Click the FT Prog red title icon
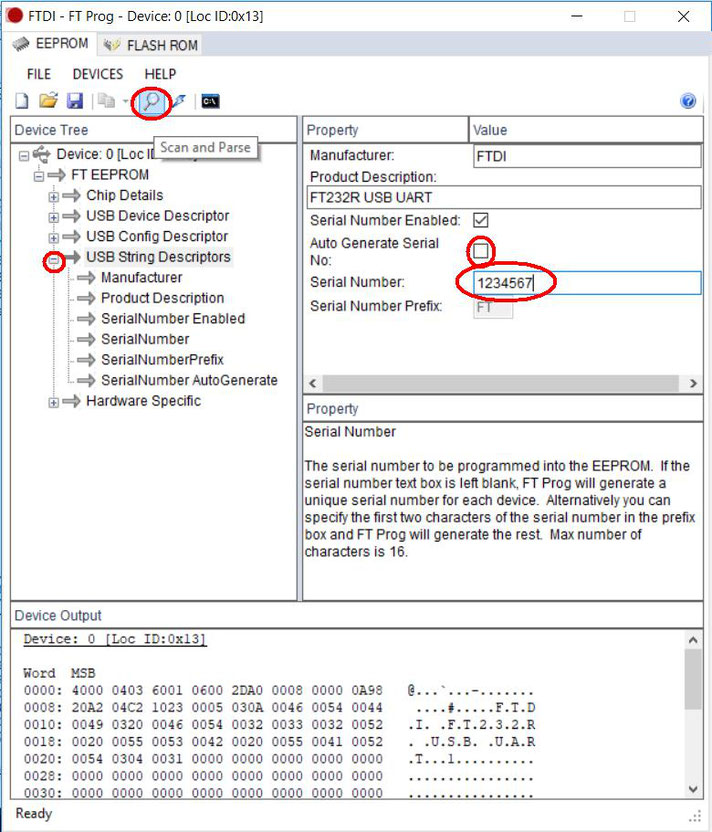Viewport: 712px width, 832px height. click(14, 16)
